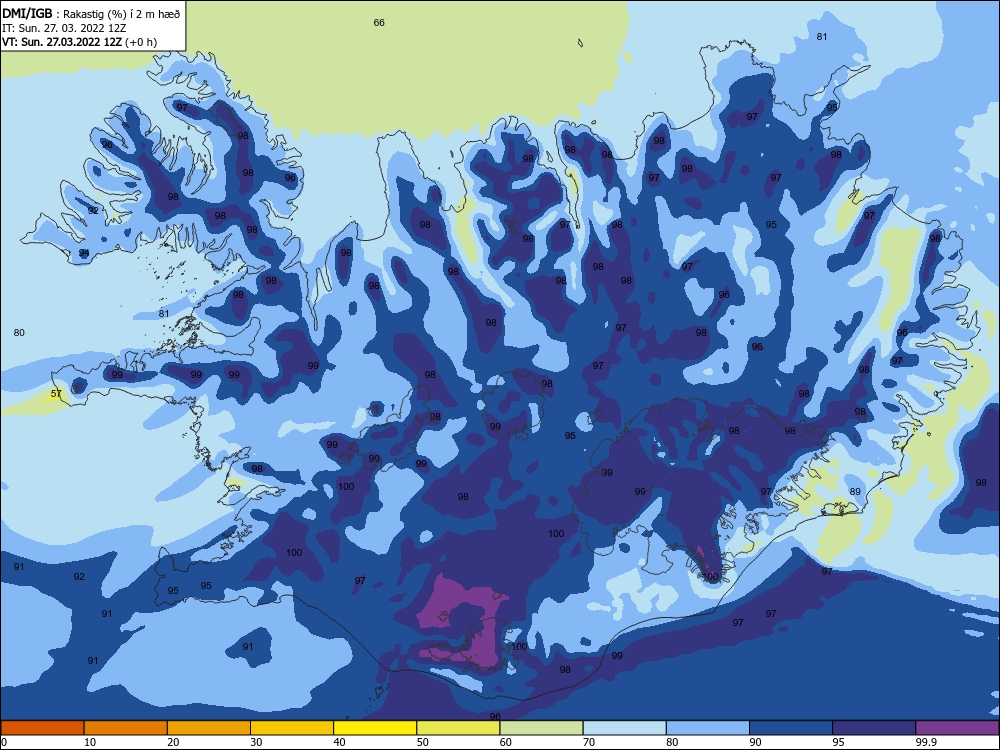Viewport: 1000px width, 750px height.
Task: Click the 'VT: Sun. 27.03.2022 12Z (+0 h)' line
Action: click(x=79, y=42)
